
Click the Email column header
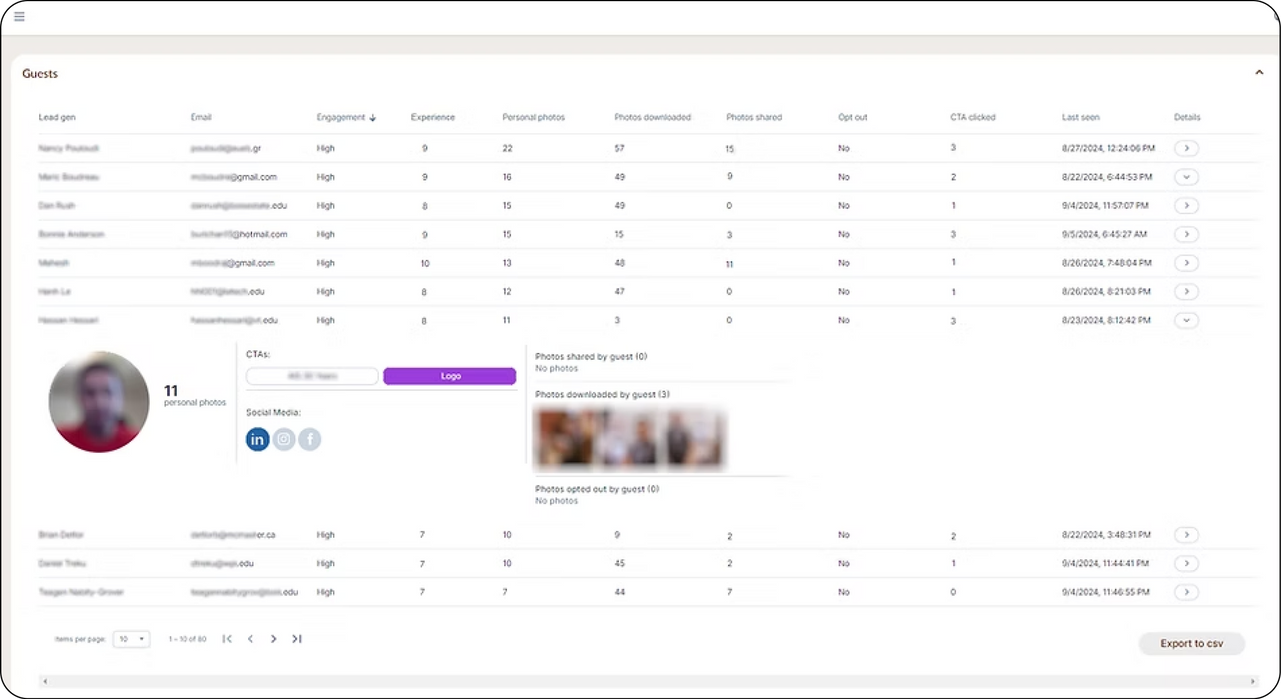(x=201, y=118)
